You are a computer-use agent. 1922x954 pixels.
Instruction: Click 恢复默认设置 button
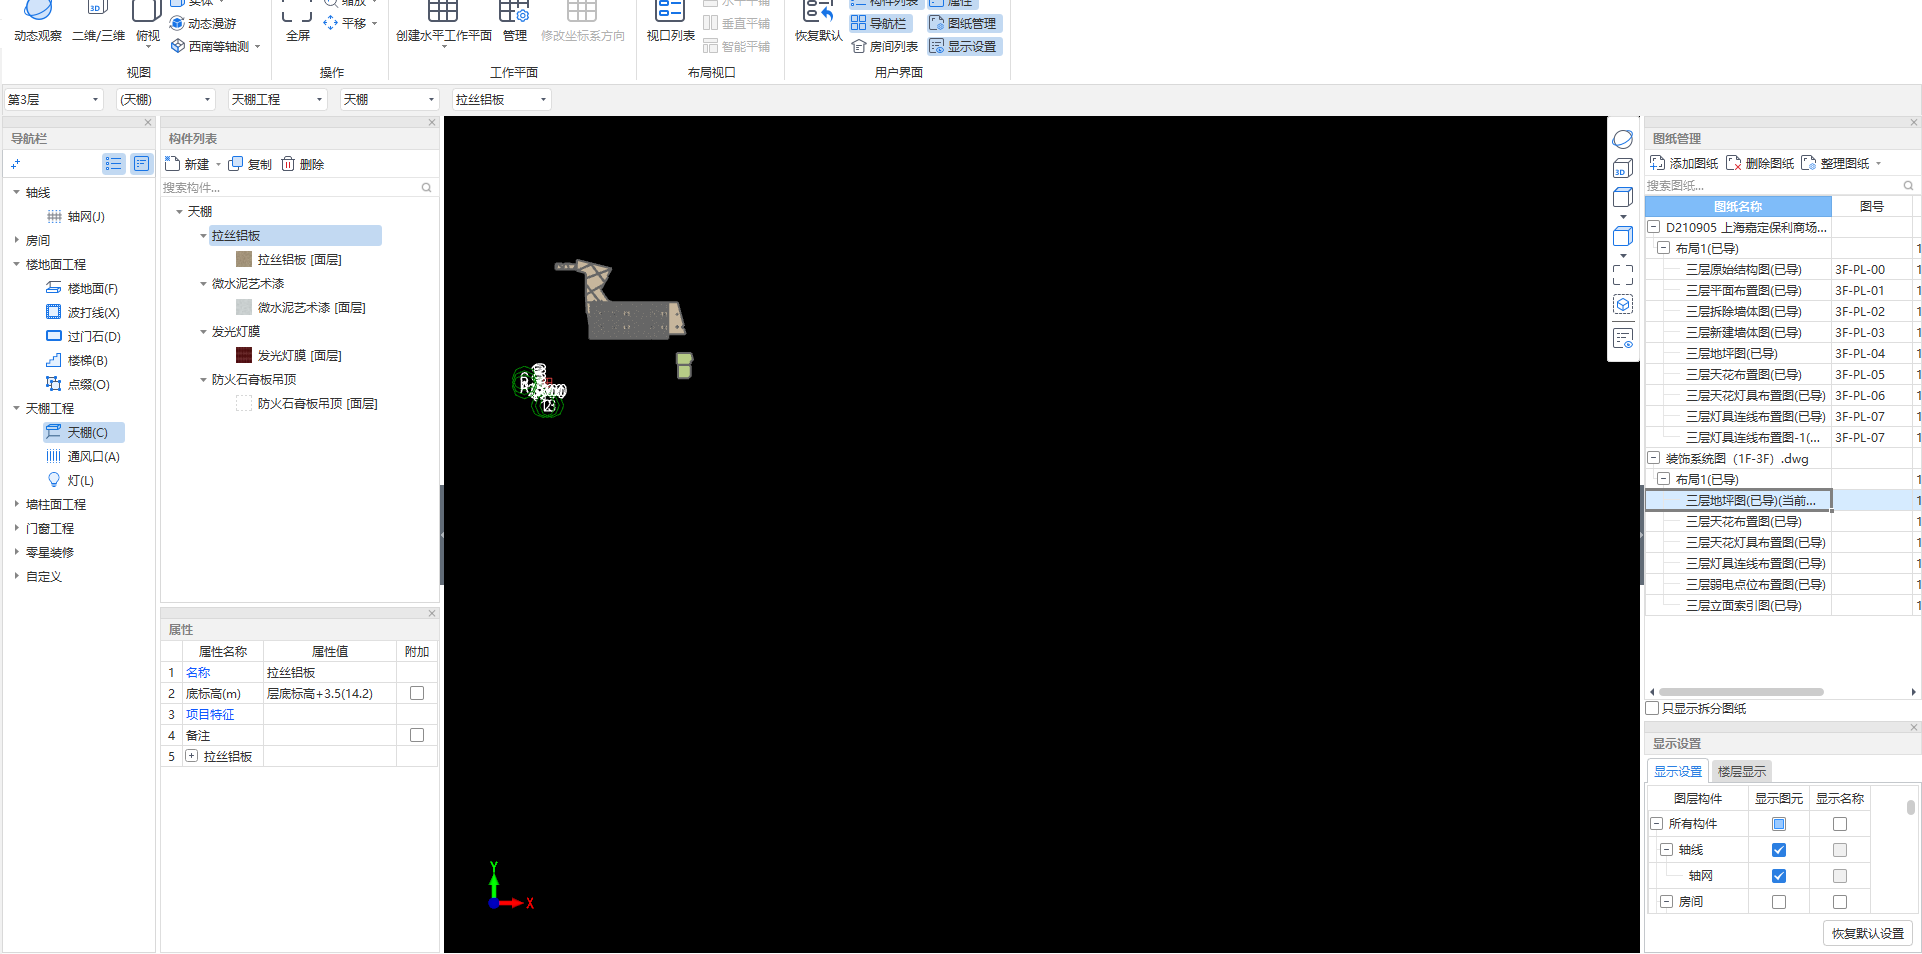coord(1867,933)
